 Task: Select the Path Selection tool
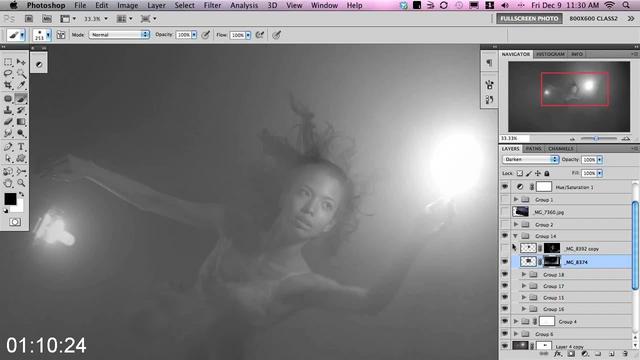(x=8, y=159)
